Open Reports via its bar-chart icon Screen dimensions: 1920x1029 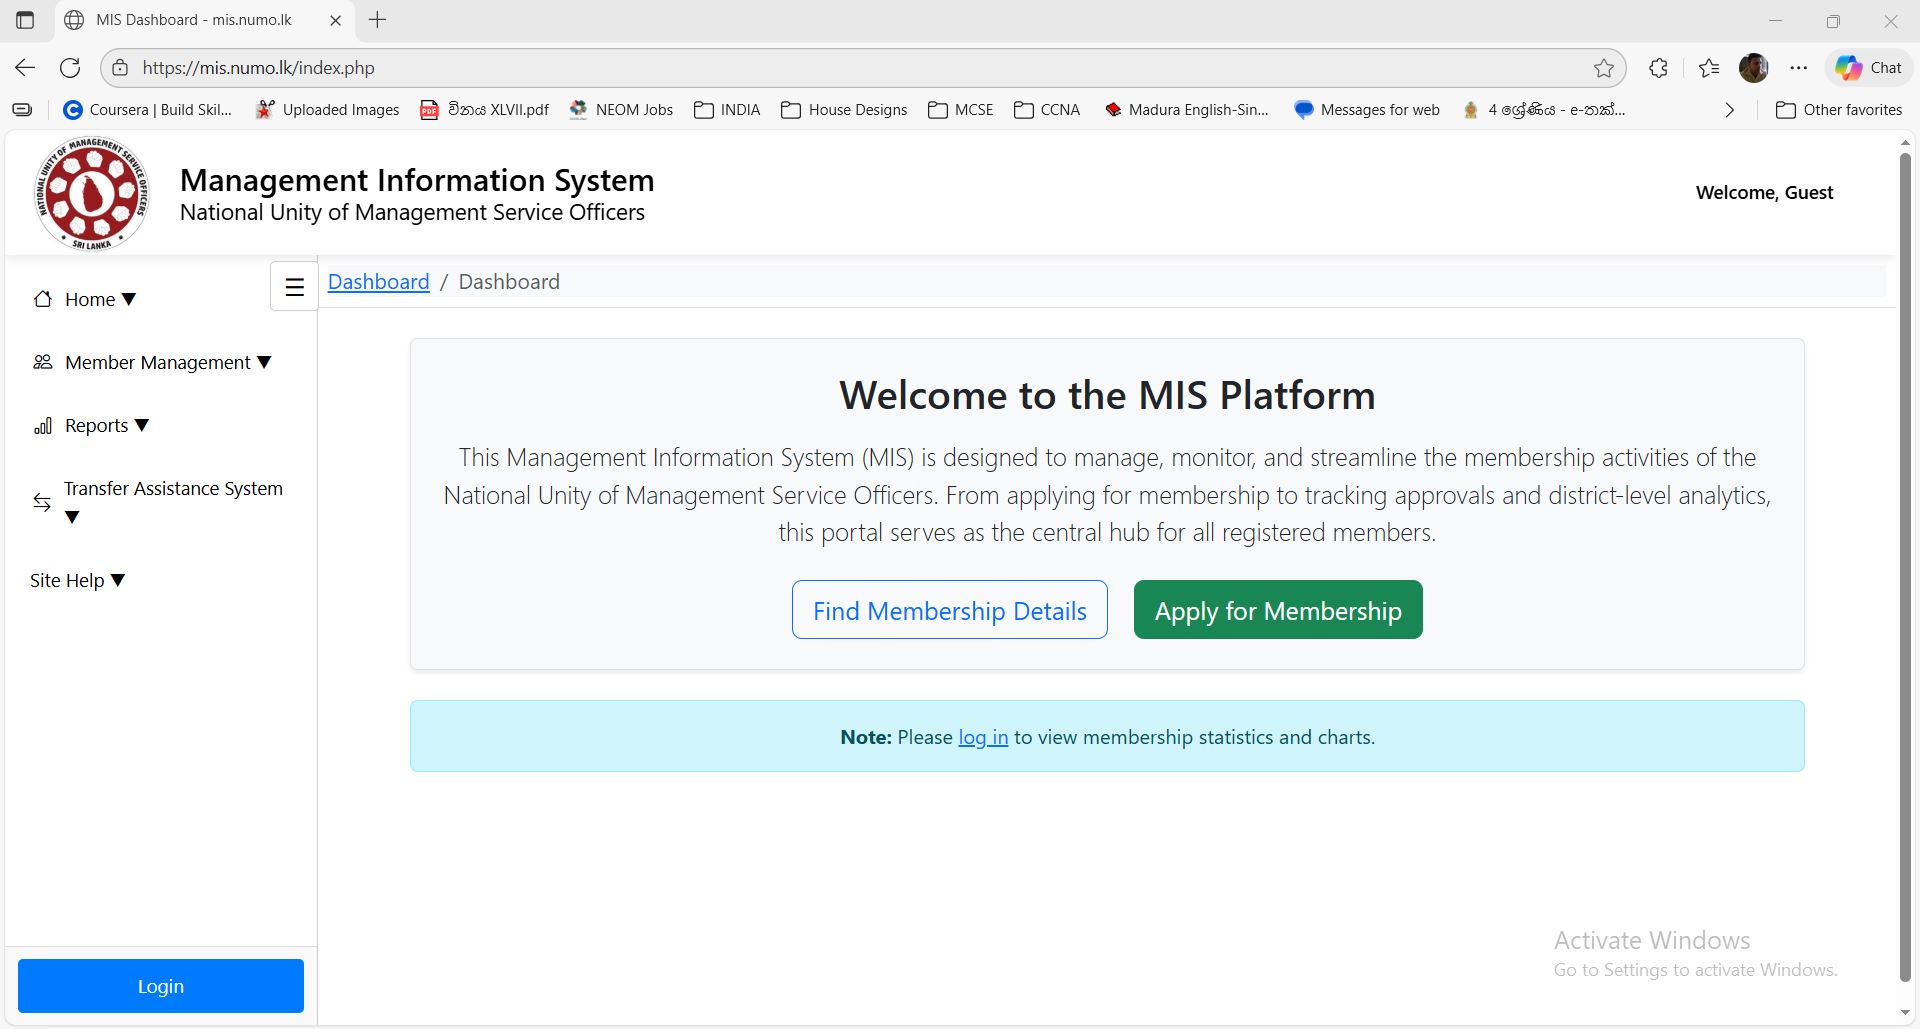click(42, 425)
